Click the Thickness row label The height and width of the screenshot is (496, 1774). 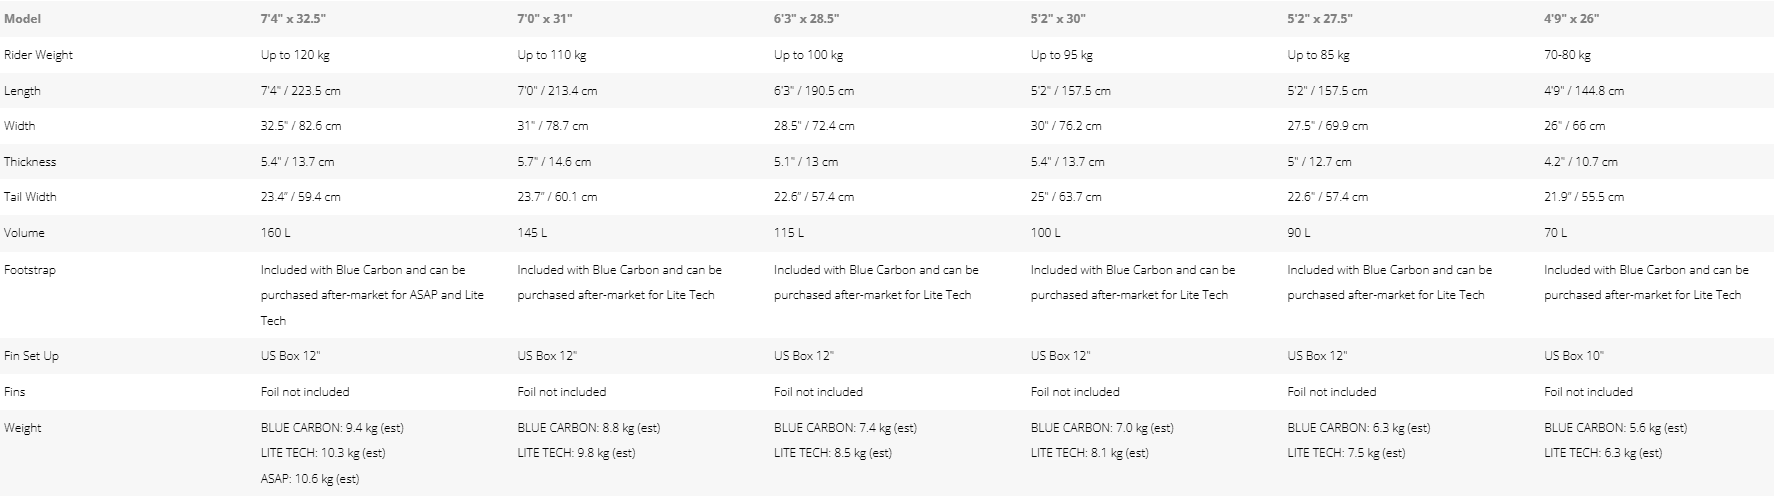coord(30,162)
